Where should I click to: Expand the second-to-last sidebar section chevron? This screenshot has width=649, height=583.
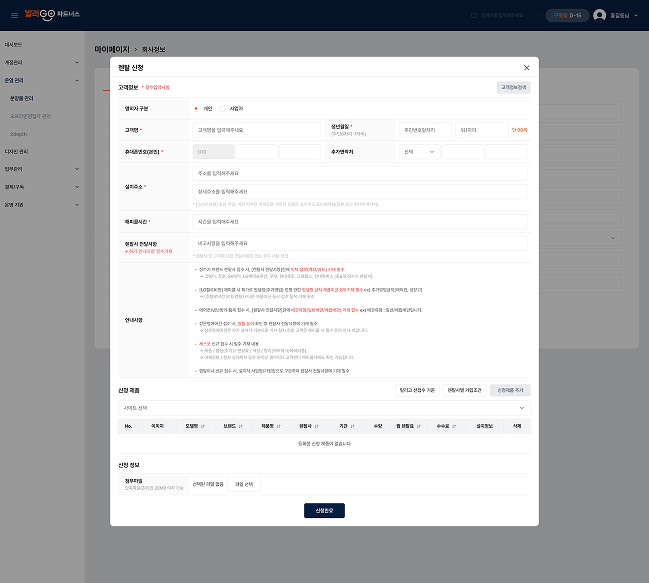point(77,187)
